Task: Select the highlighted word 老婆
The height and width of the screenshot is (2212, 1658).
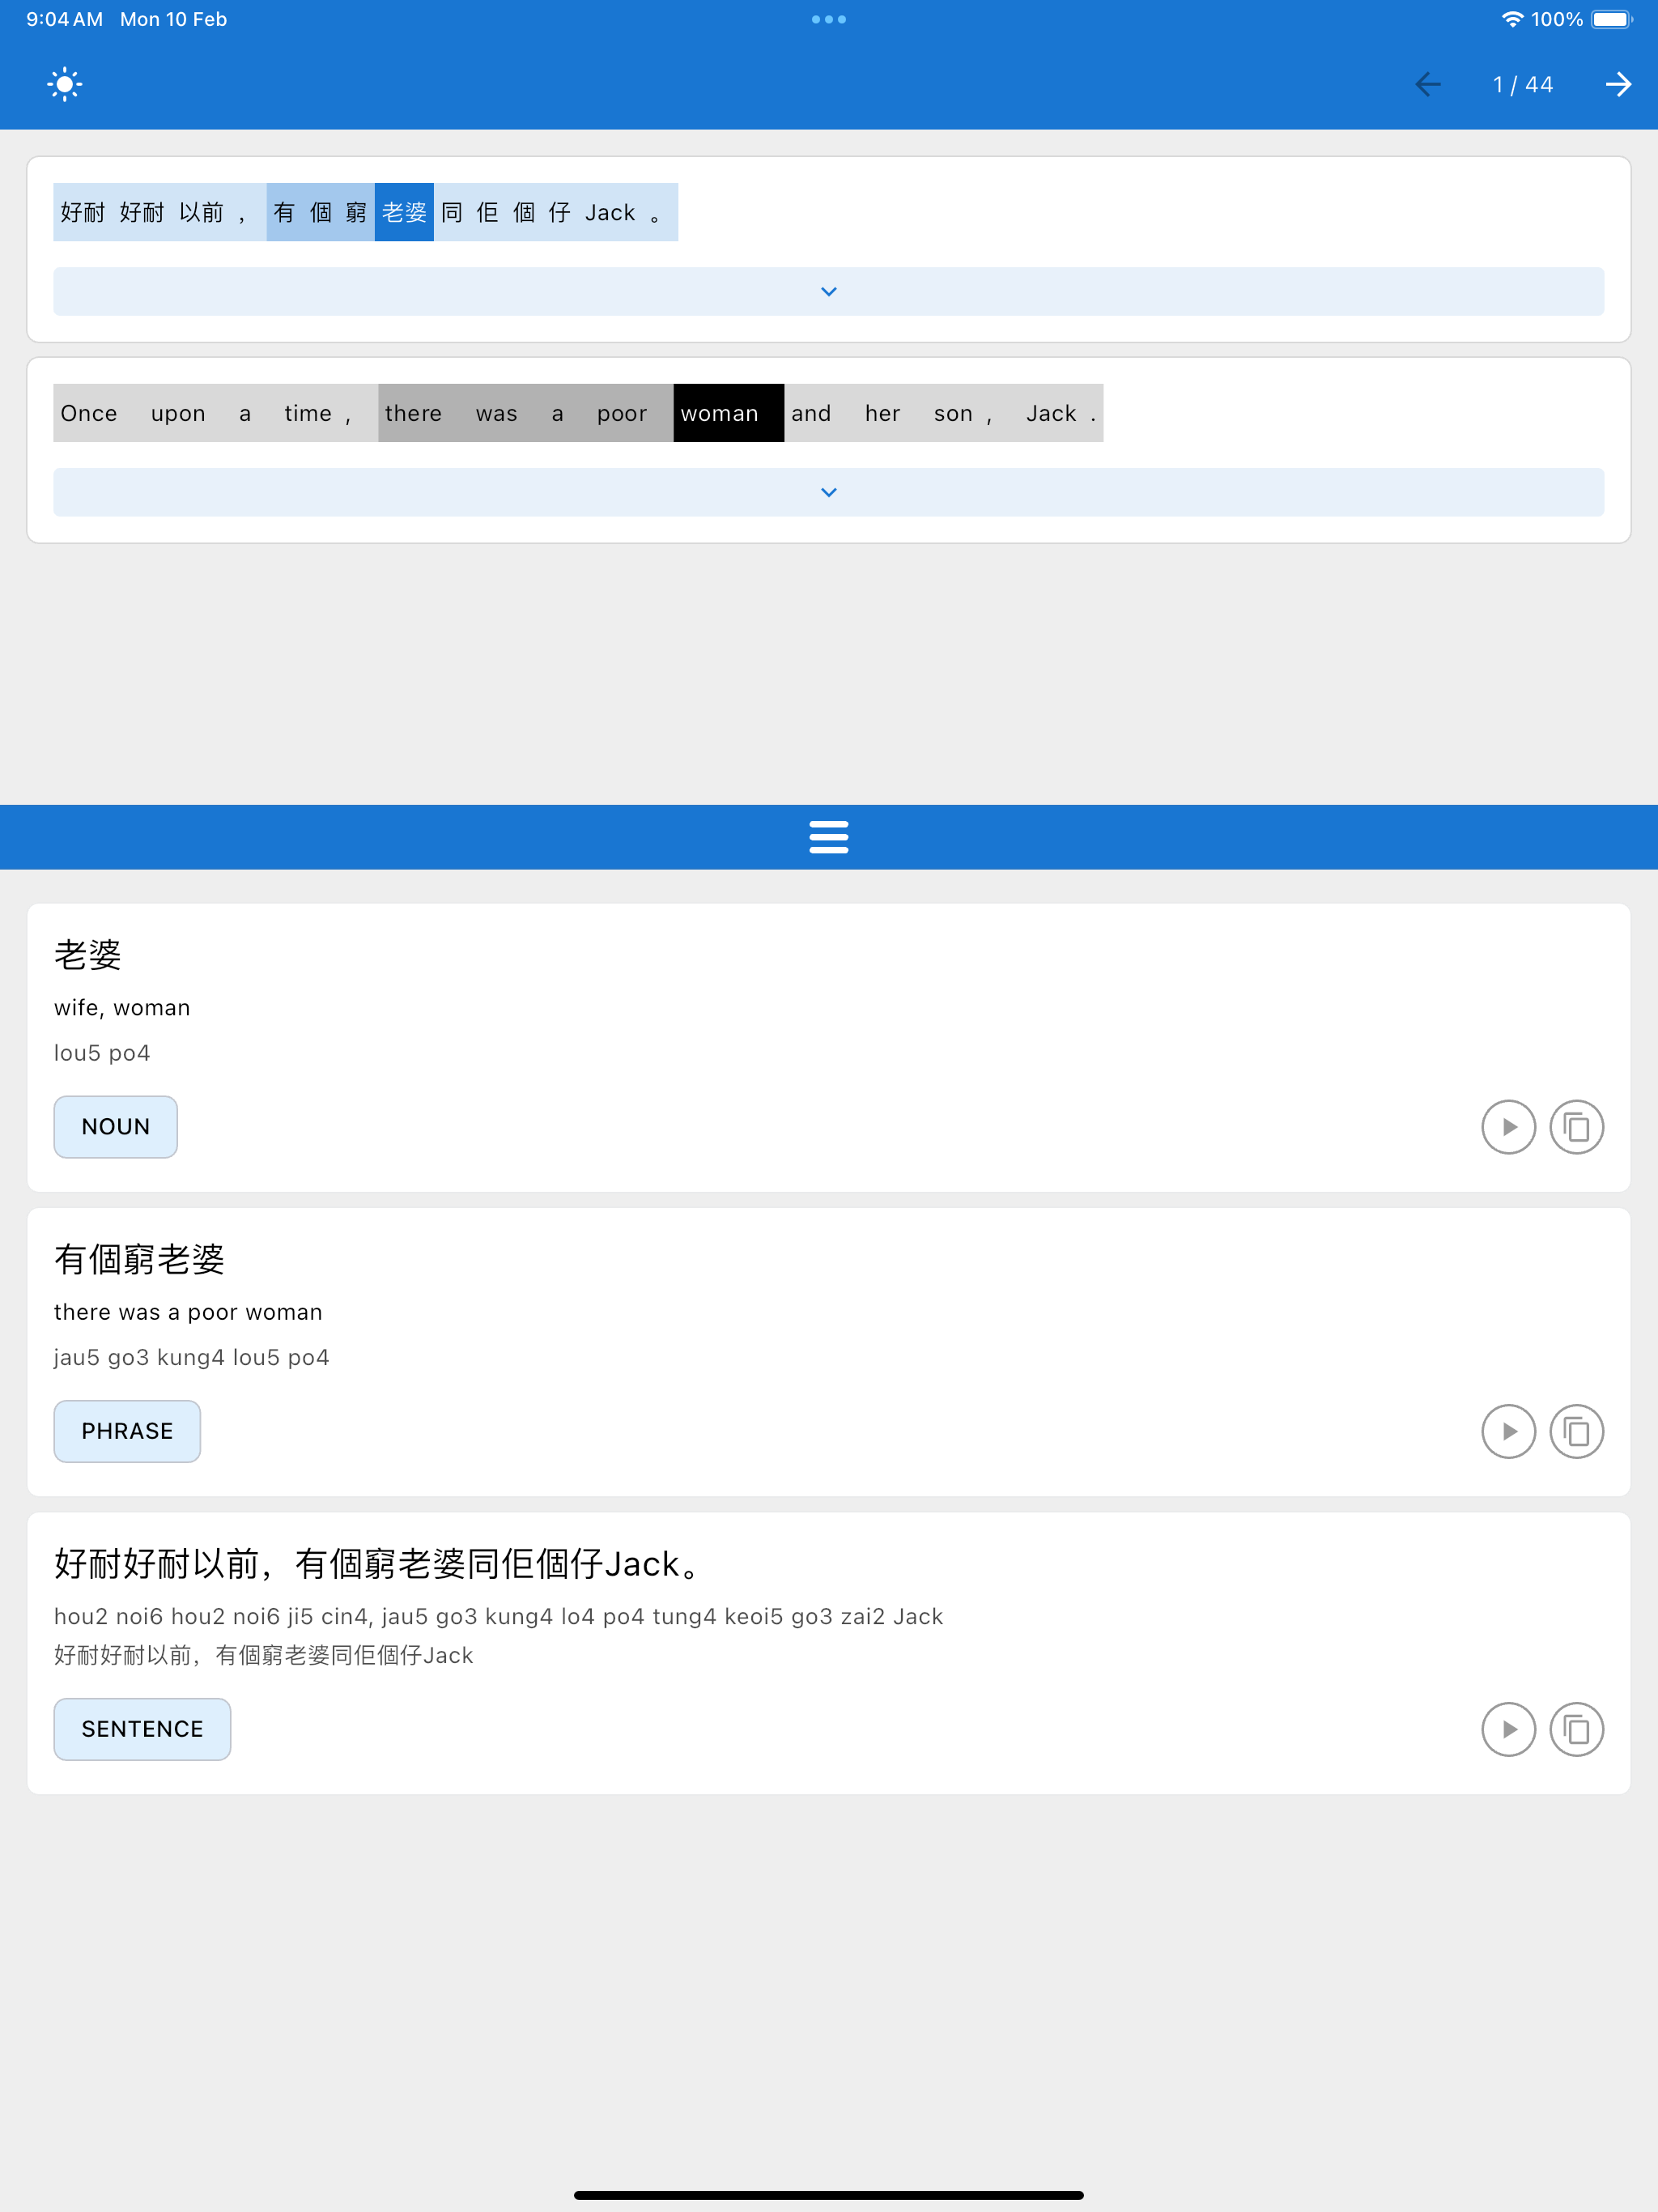Action: click(404, 212)
